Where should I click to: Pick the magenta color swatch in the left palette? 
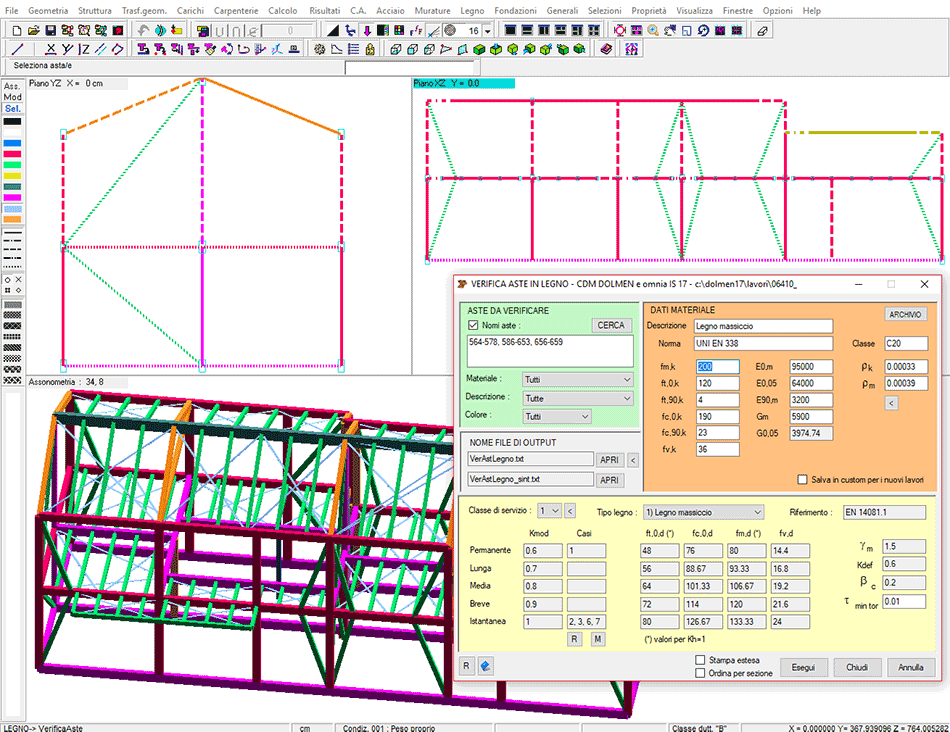[12, 198]
